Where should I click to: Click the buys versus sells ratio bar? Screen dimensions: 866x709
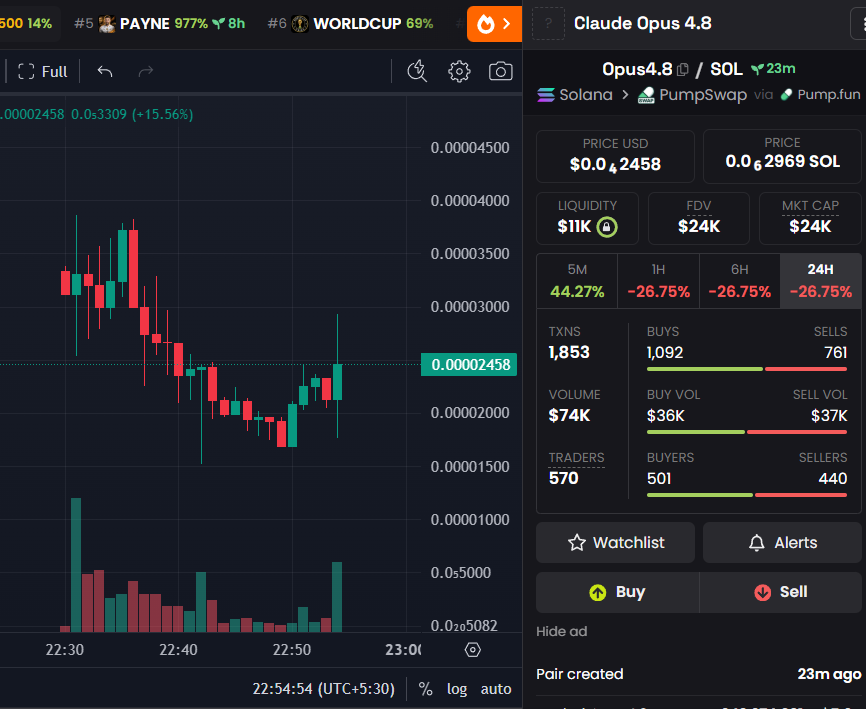pos(747,369)
